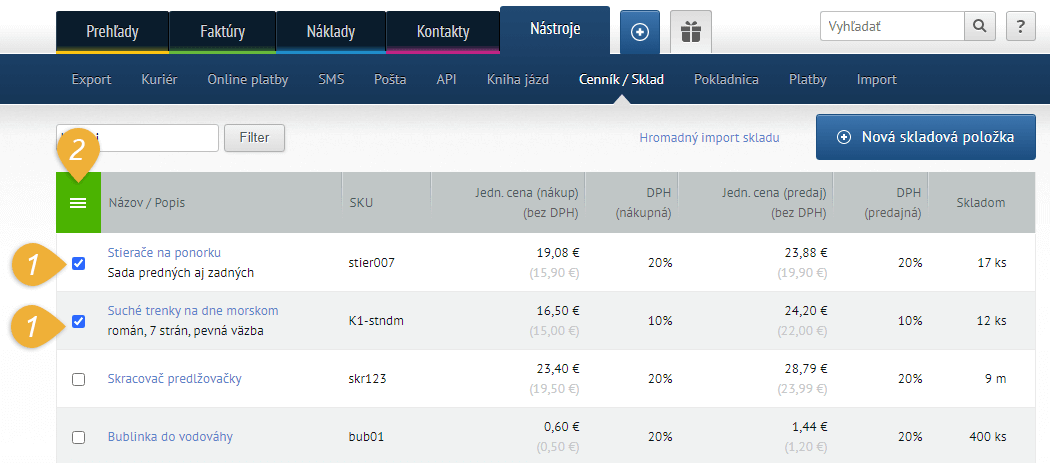Open the Stierače na ponorku item link

pyautogui.click(x=164, y=252)
